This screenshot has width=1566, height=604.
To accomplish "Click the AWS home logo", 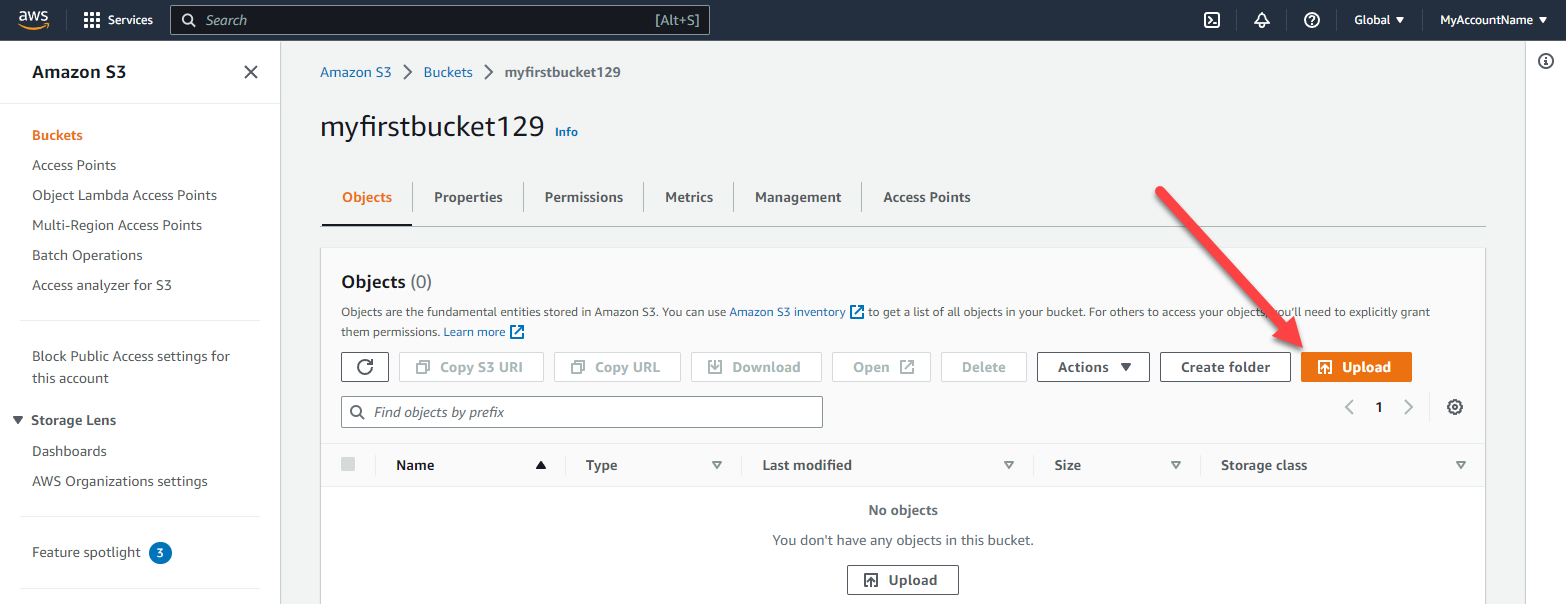I will [33, 19].
